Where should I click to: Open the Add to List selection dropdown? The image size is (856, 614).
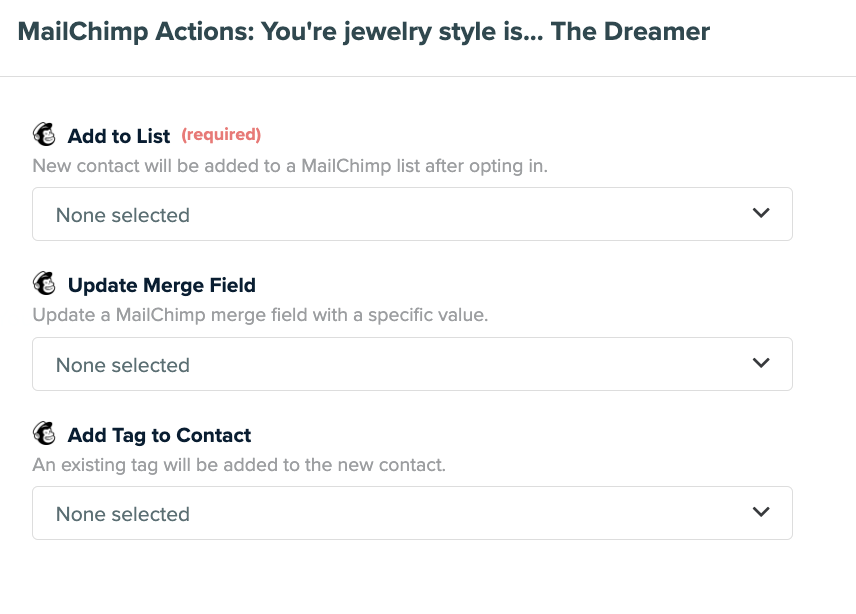pos(412,213)
